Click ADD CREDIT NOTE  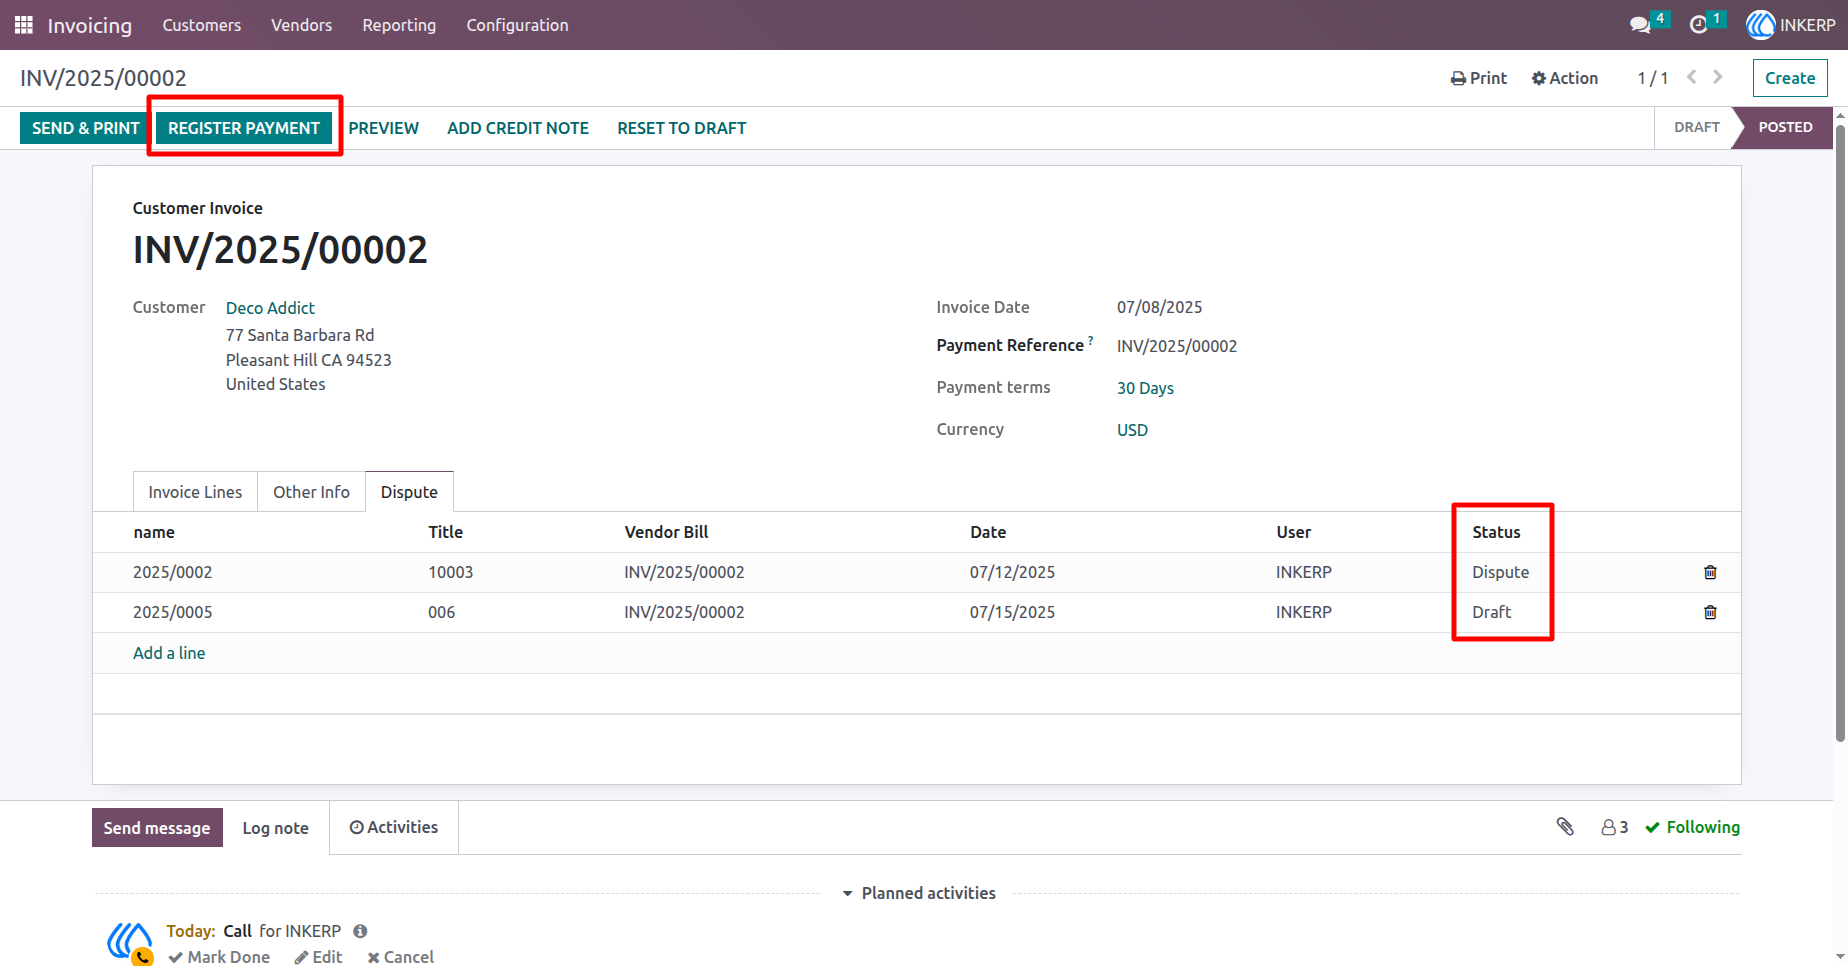[x=518, y=128]
